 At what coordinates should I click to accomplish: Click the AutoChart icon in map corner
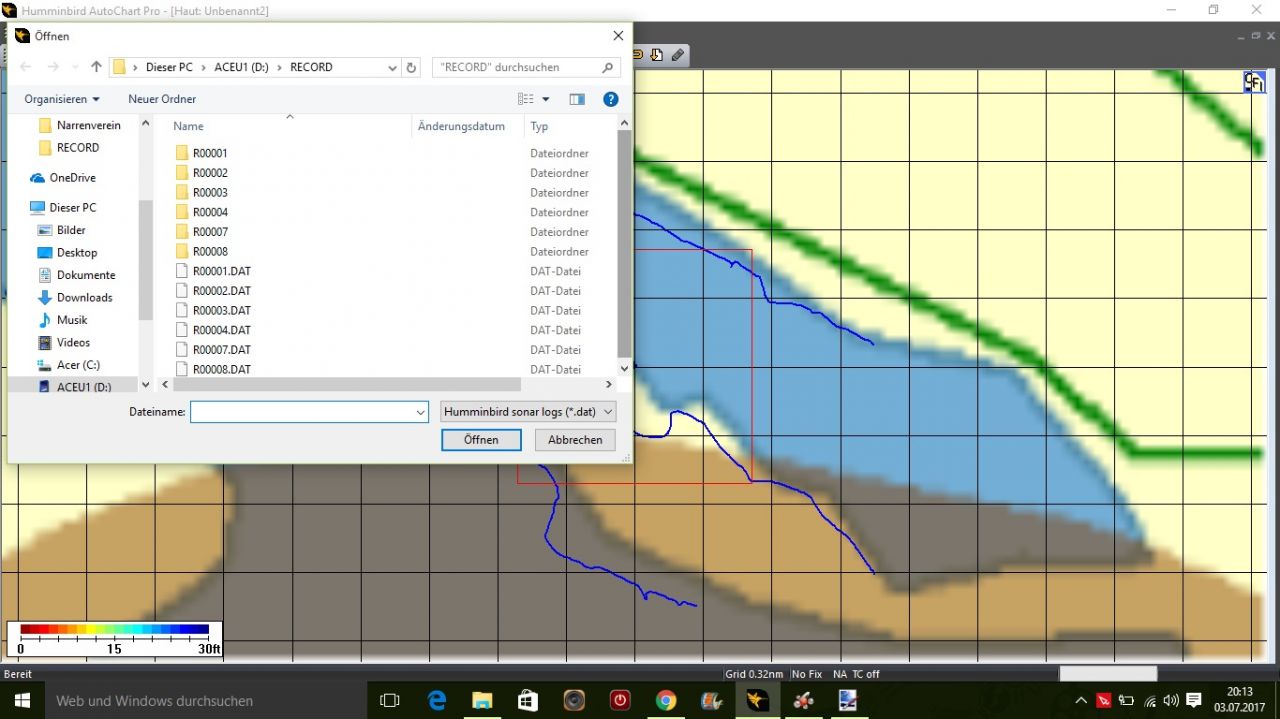coord(1254,82)
